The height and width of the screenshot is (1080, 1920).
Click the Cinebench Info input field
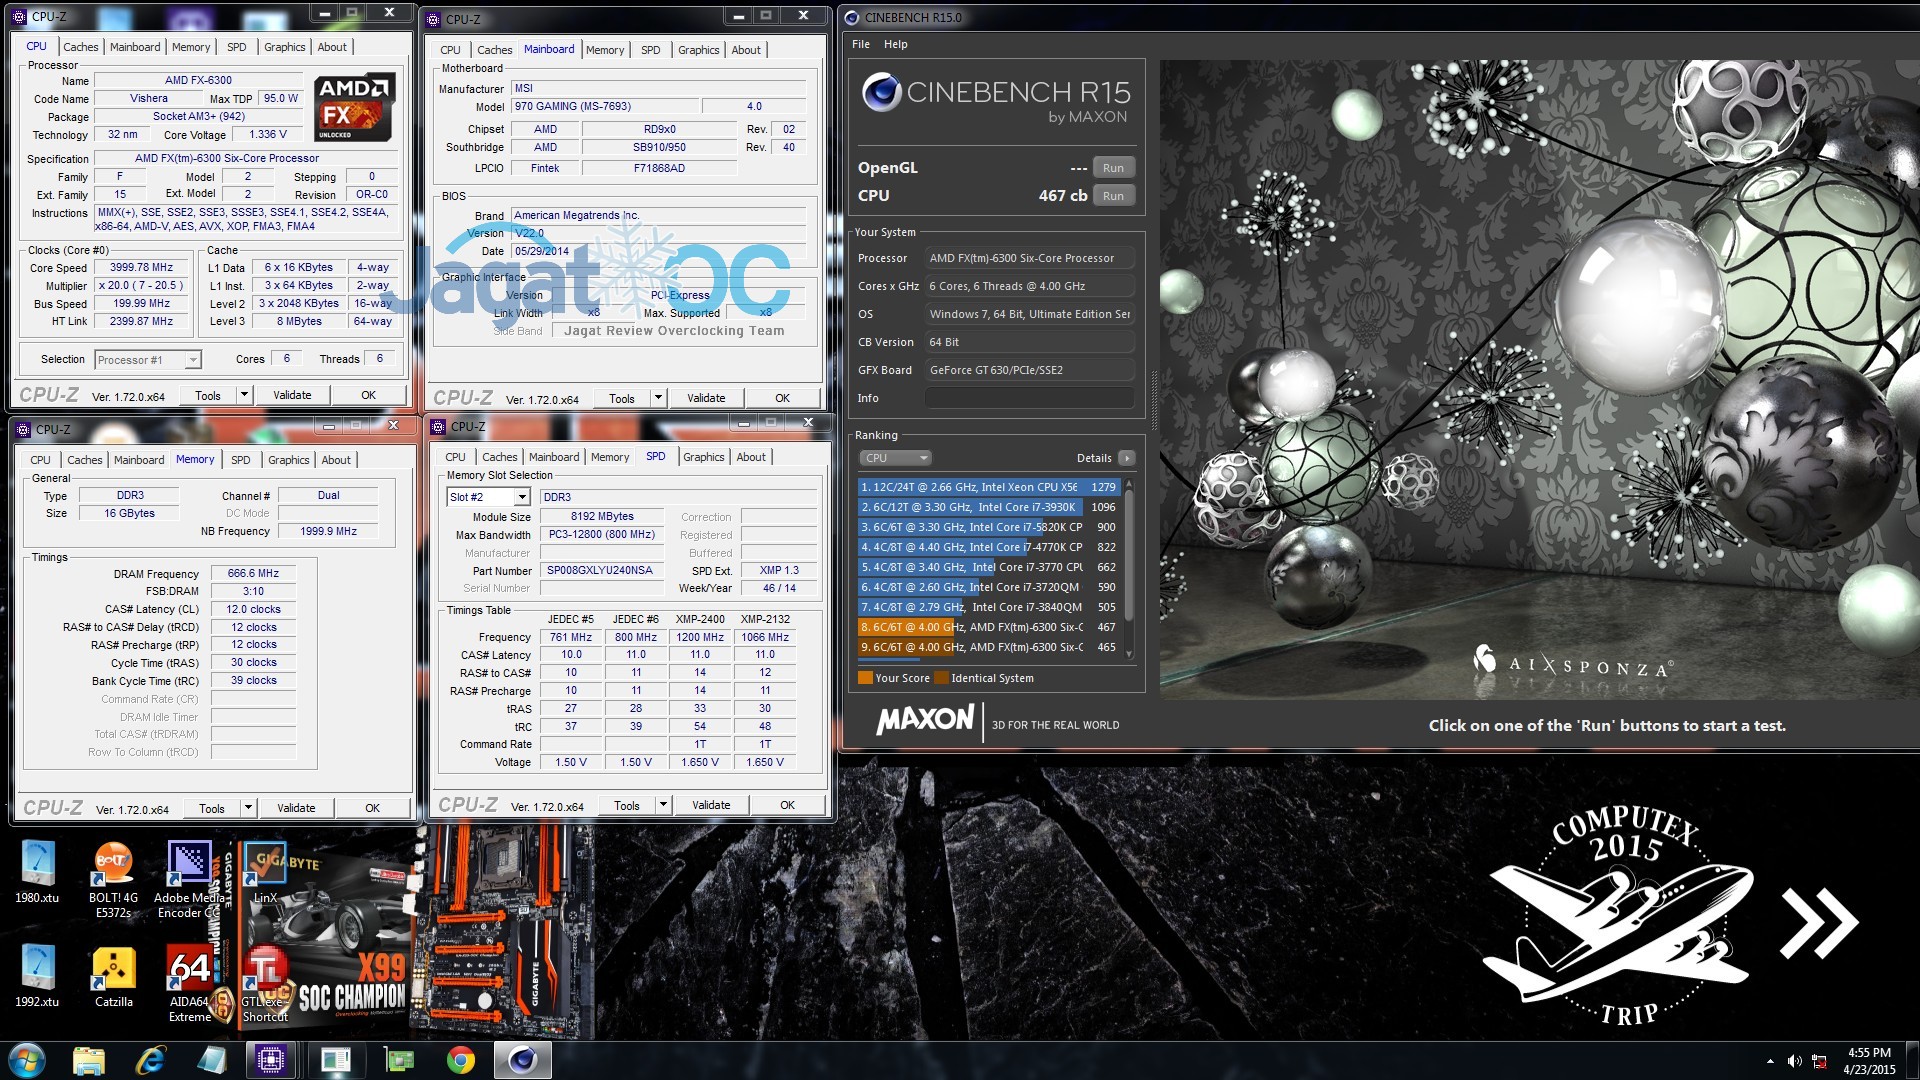click(x=1029, y=398)
